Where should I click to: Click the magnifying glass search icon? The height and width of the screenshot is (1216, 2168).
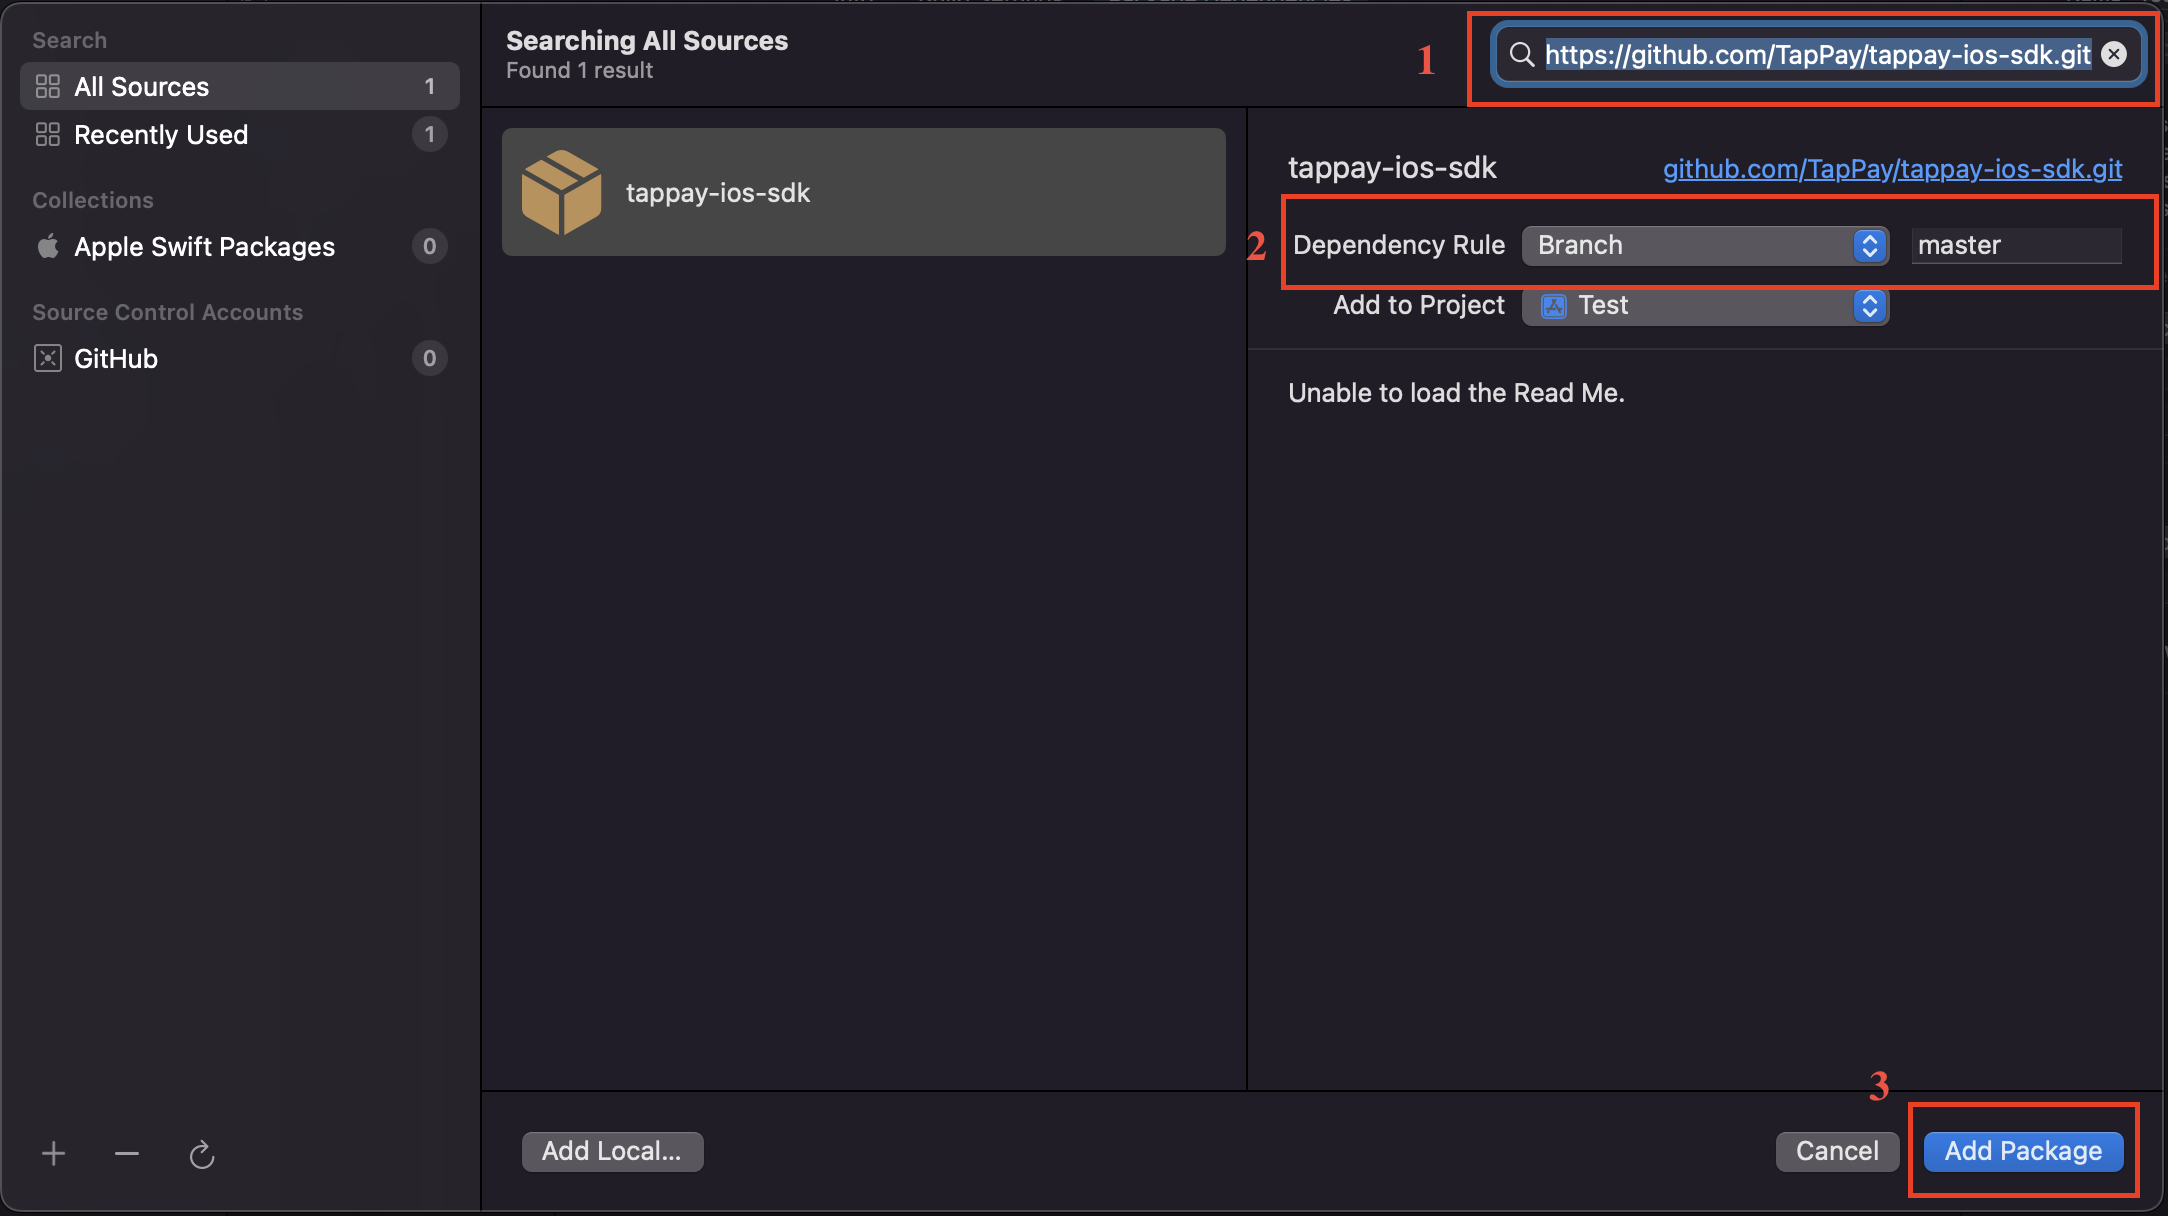pos(1522,54)
